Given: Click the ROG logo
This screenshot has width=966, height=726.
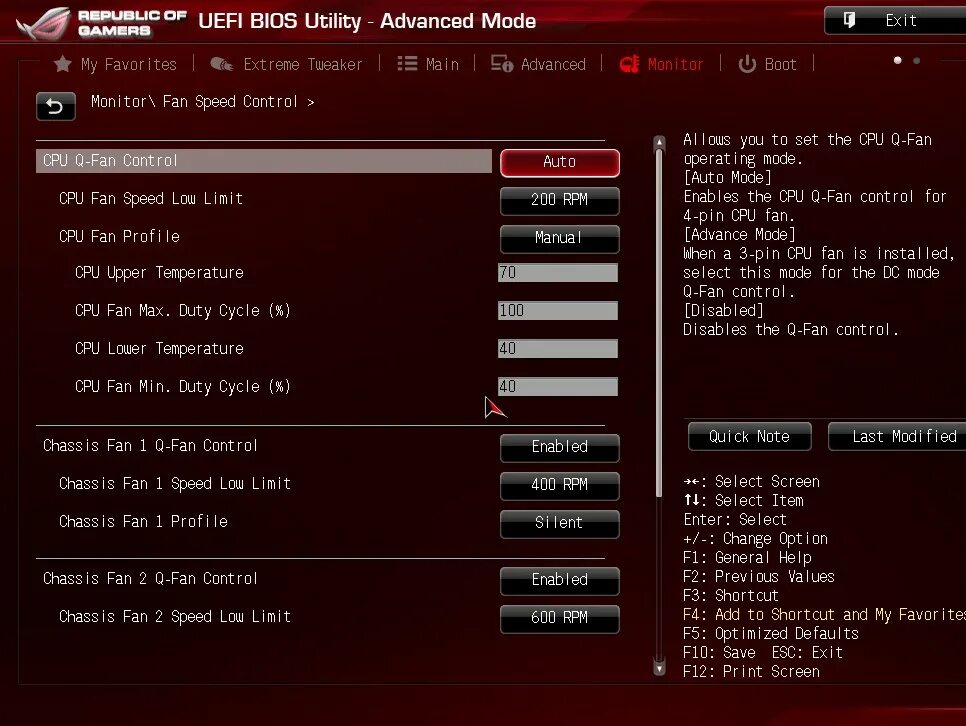Looking at the screenshot, I should [43, 24].
